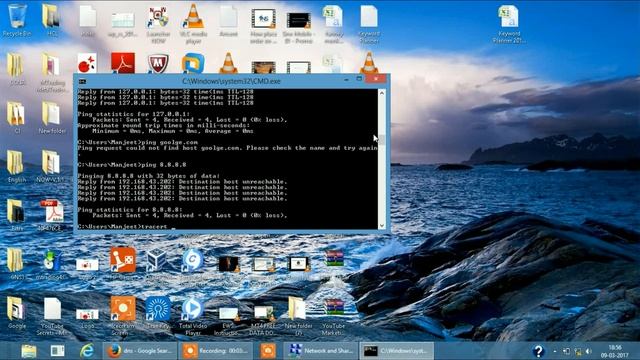Switch to the CMD taskbar button
Screen dimensions: 640x360
[x=397, y=351]
